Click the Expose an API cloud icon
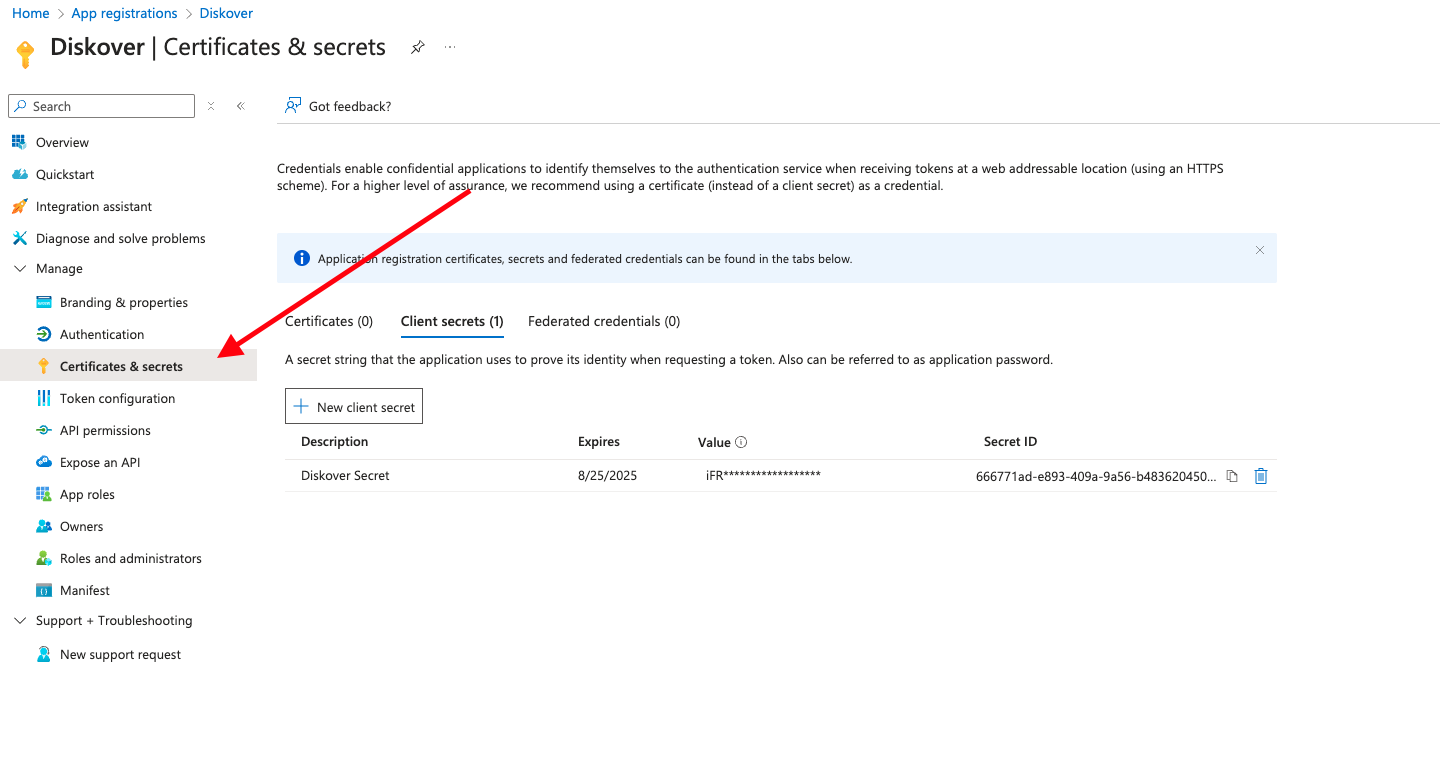 pyautogui.click(x=43, y=462)
